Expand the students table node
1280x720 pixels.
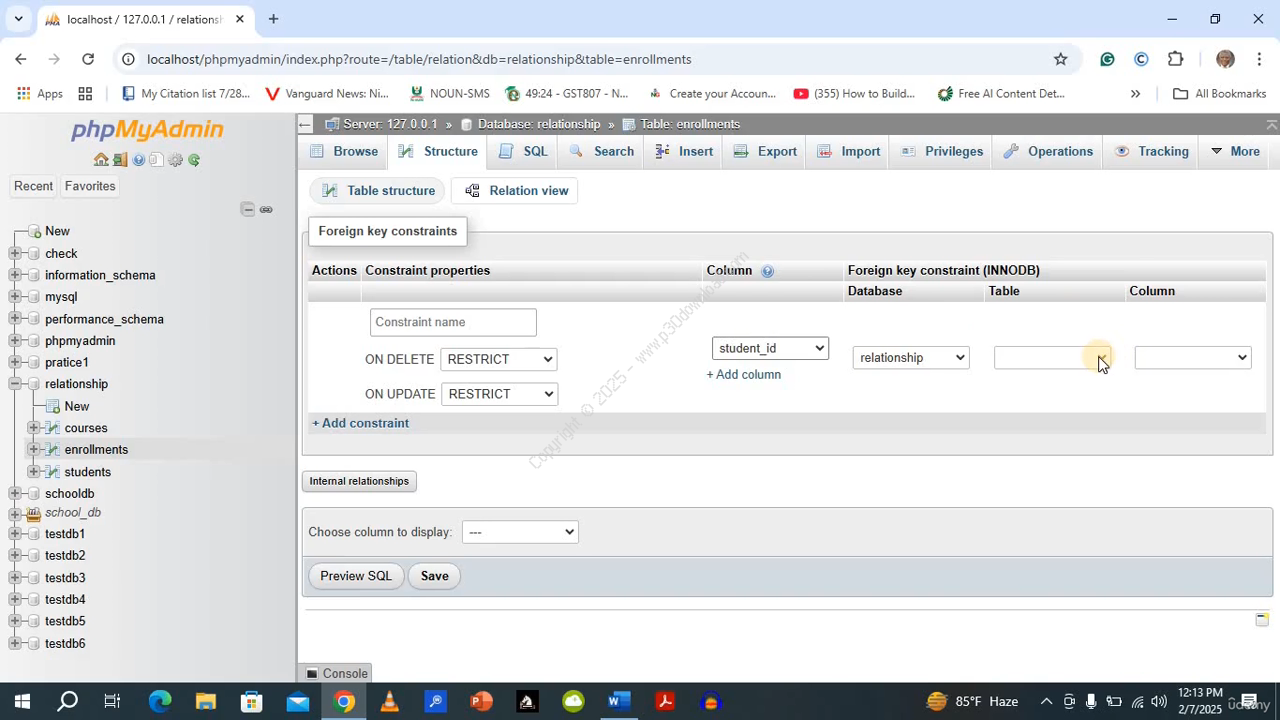tap(34, 472)
